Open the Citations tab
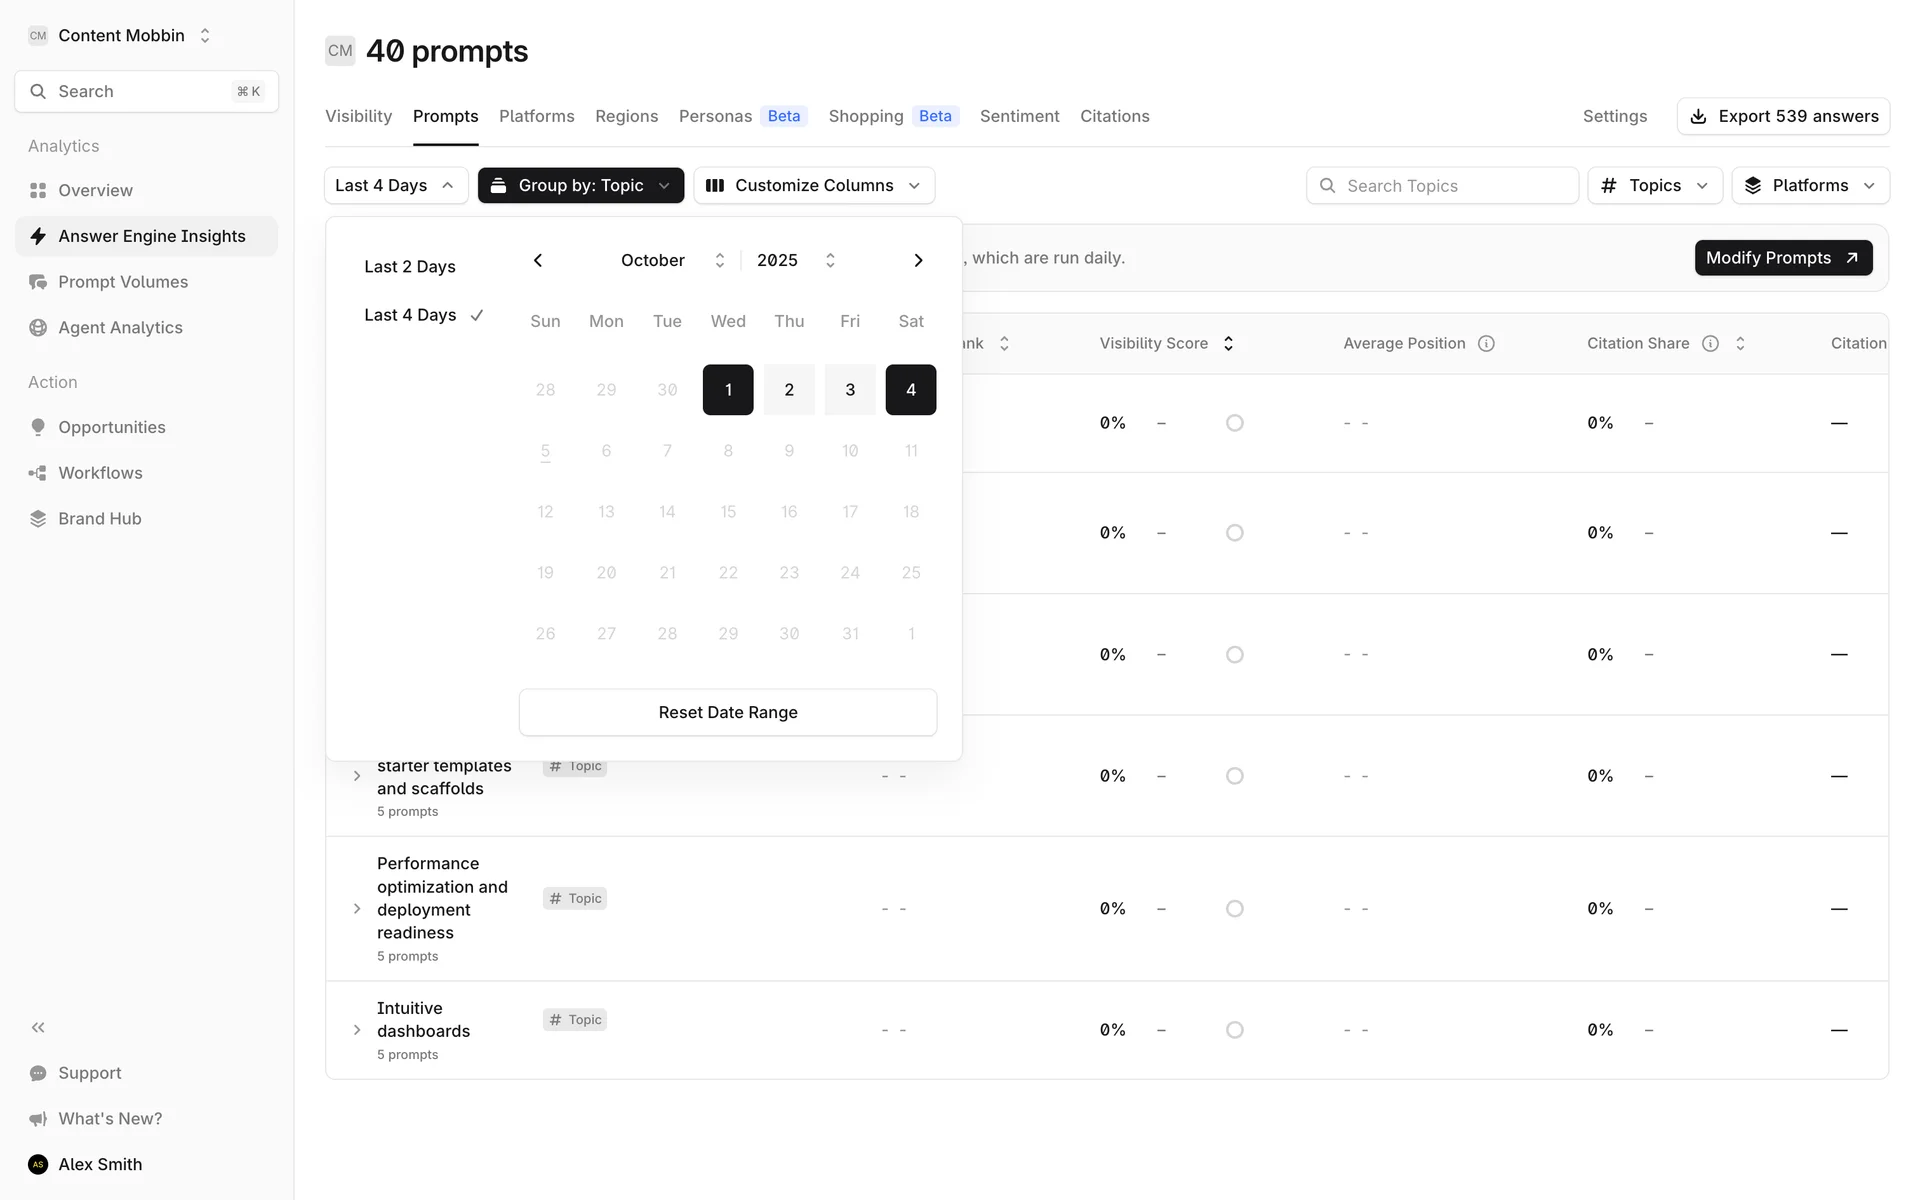This screenshot has width=1920, height=1200. (1114, 116)
